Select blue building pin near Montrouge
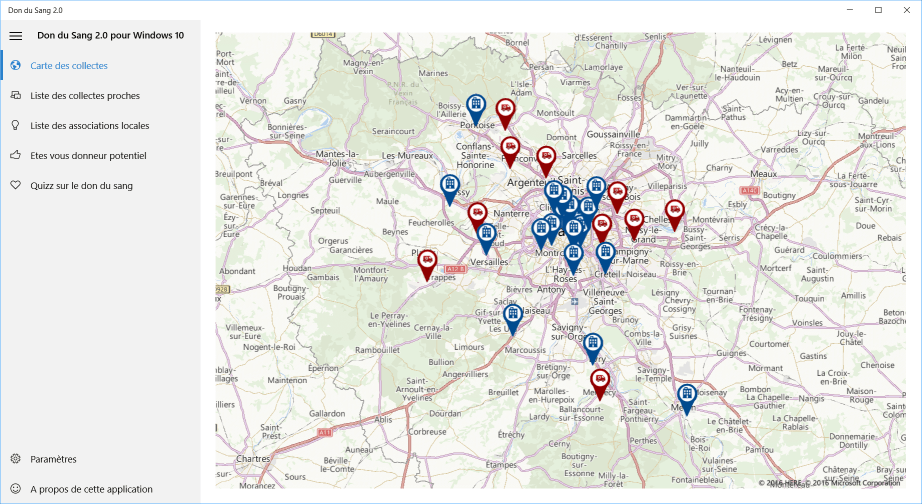 (541, 232)
